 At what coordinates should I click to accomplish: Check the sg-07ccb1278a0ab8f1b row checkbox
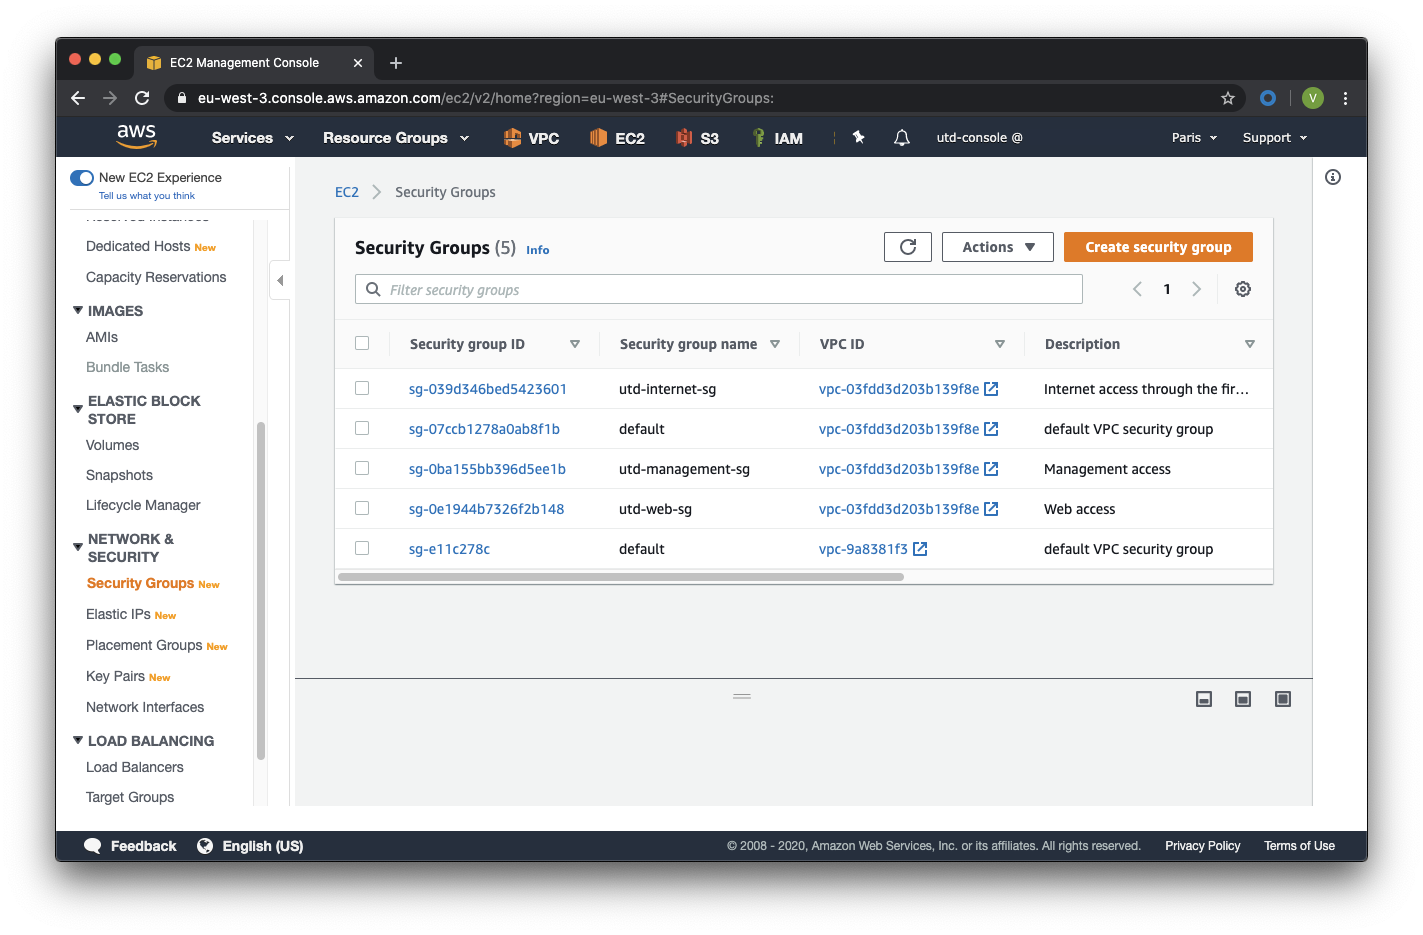pyautogui.click(x=362, y=428)
